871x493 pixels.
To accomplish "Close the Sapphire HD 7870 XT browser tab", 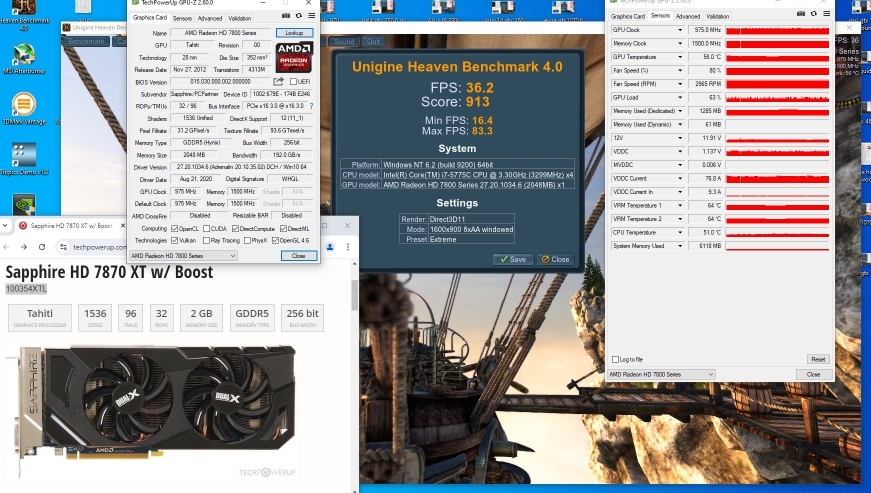I will pos(123,225).
